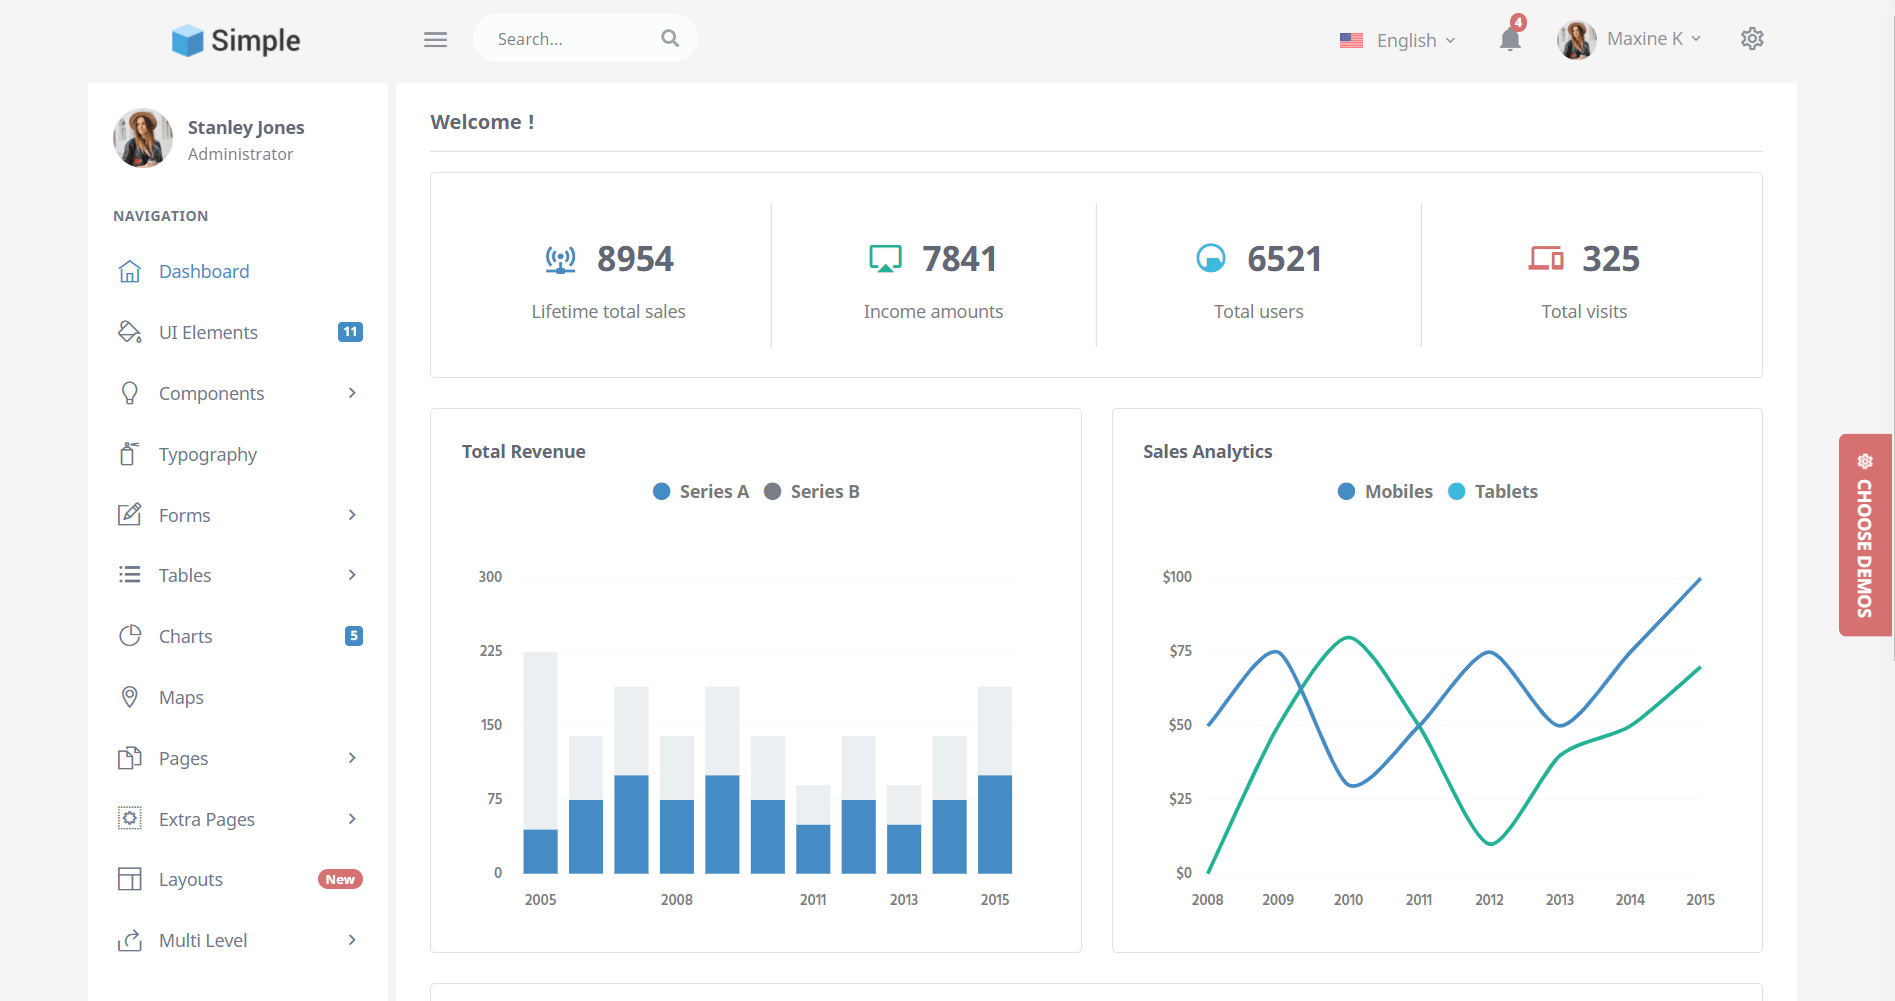Click the Charts badge showing 5
1895x1001 pixels.
click(x=354, y=636)
